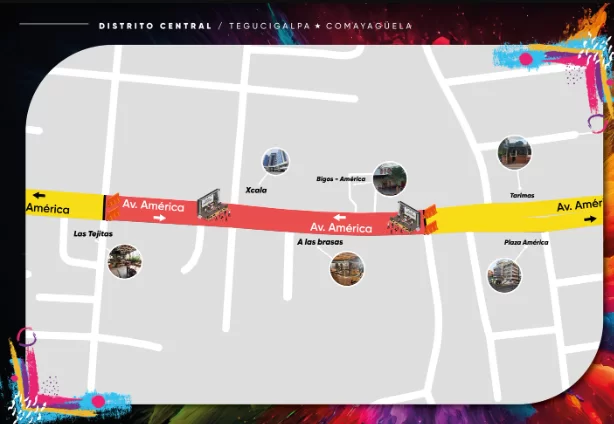
Task: Click the Las Tejitas label
Action: [x=93, y=234]
